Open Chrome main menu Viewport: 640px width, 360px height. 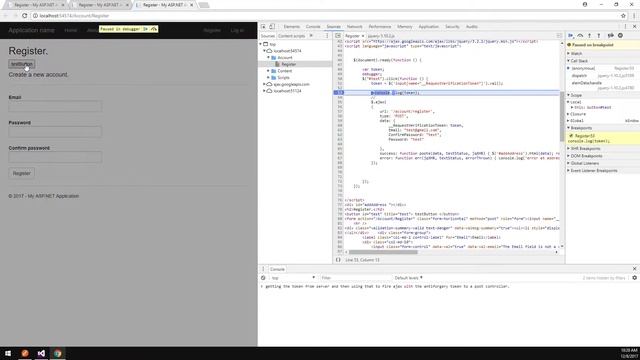pyautogui.click(x=634, y=16)
